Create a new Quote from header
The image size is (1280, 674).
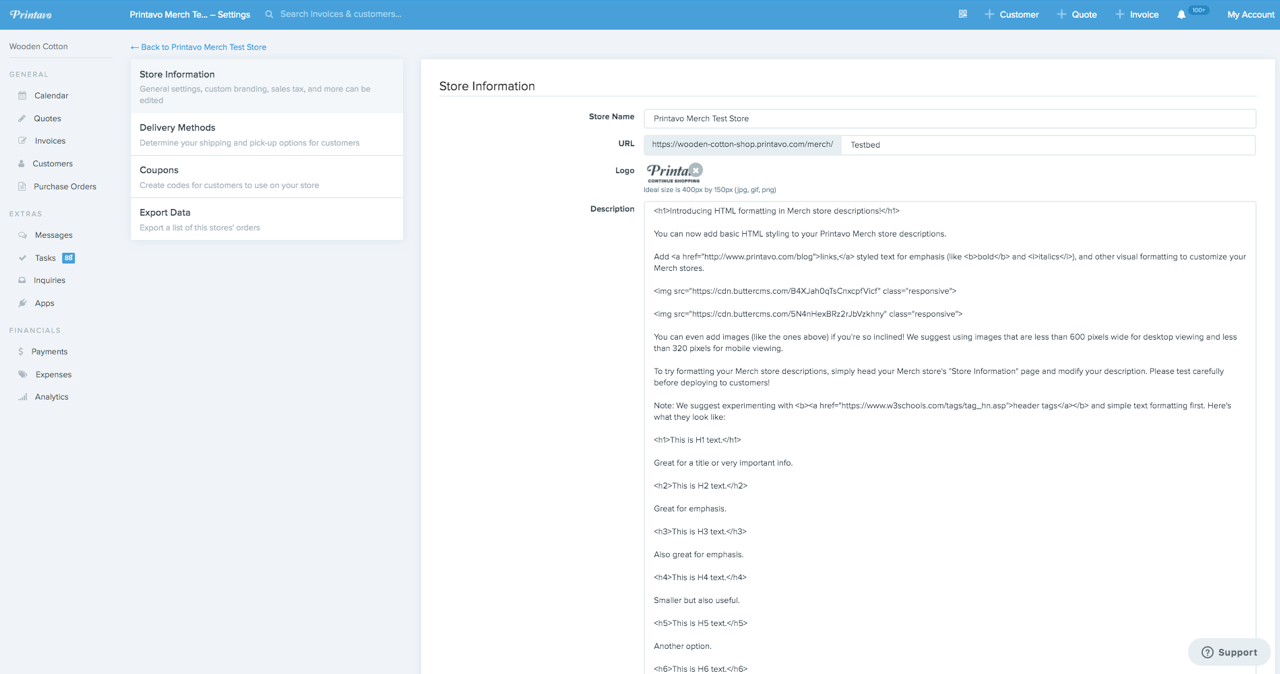pos(1077,15)
